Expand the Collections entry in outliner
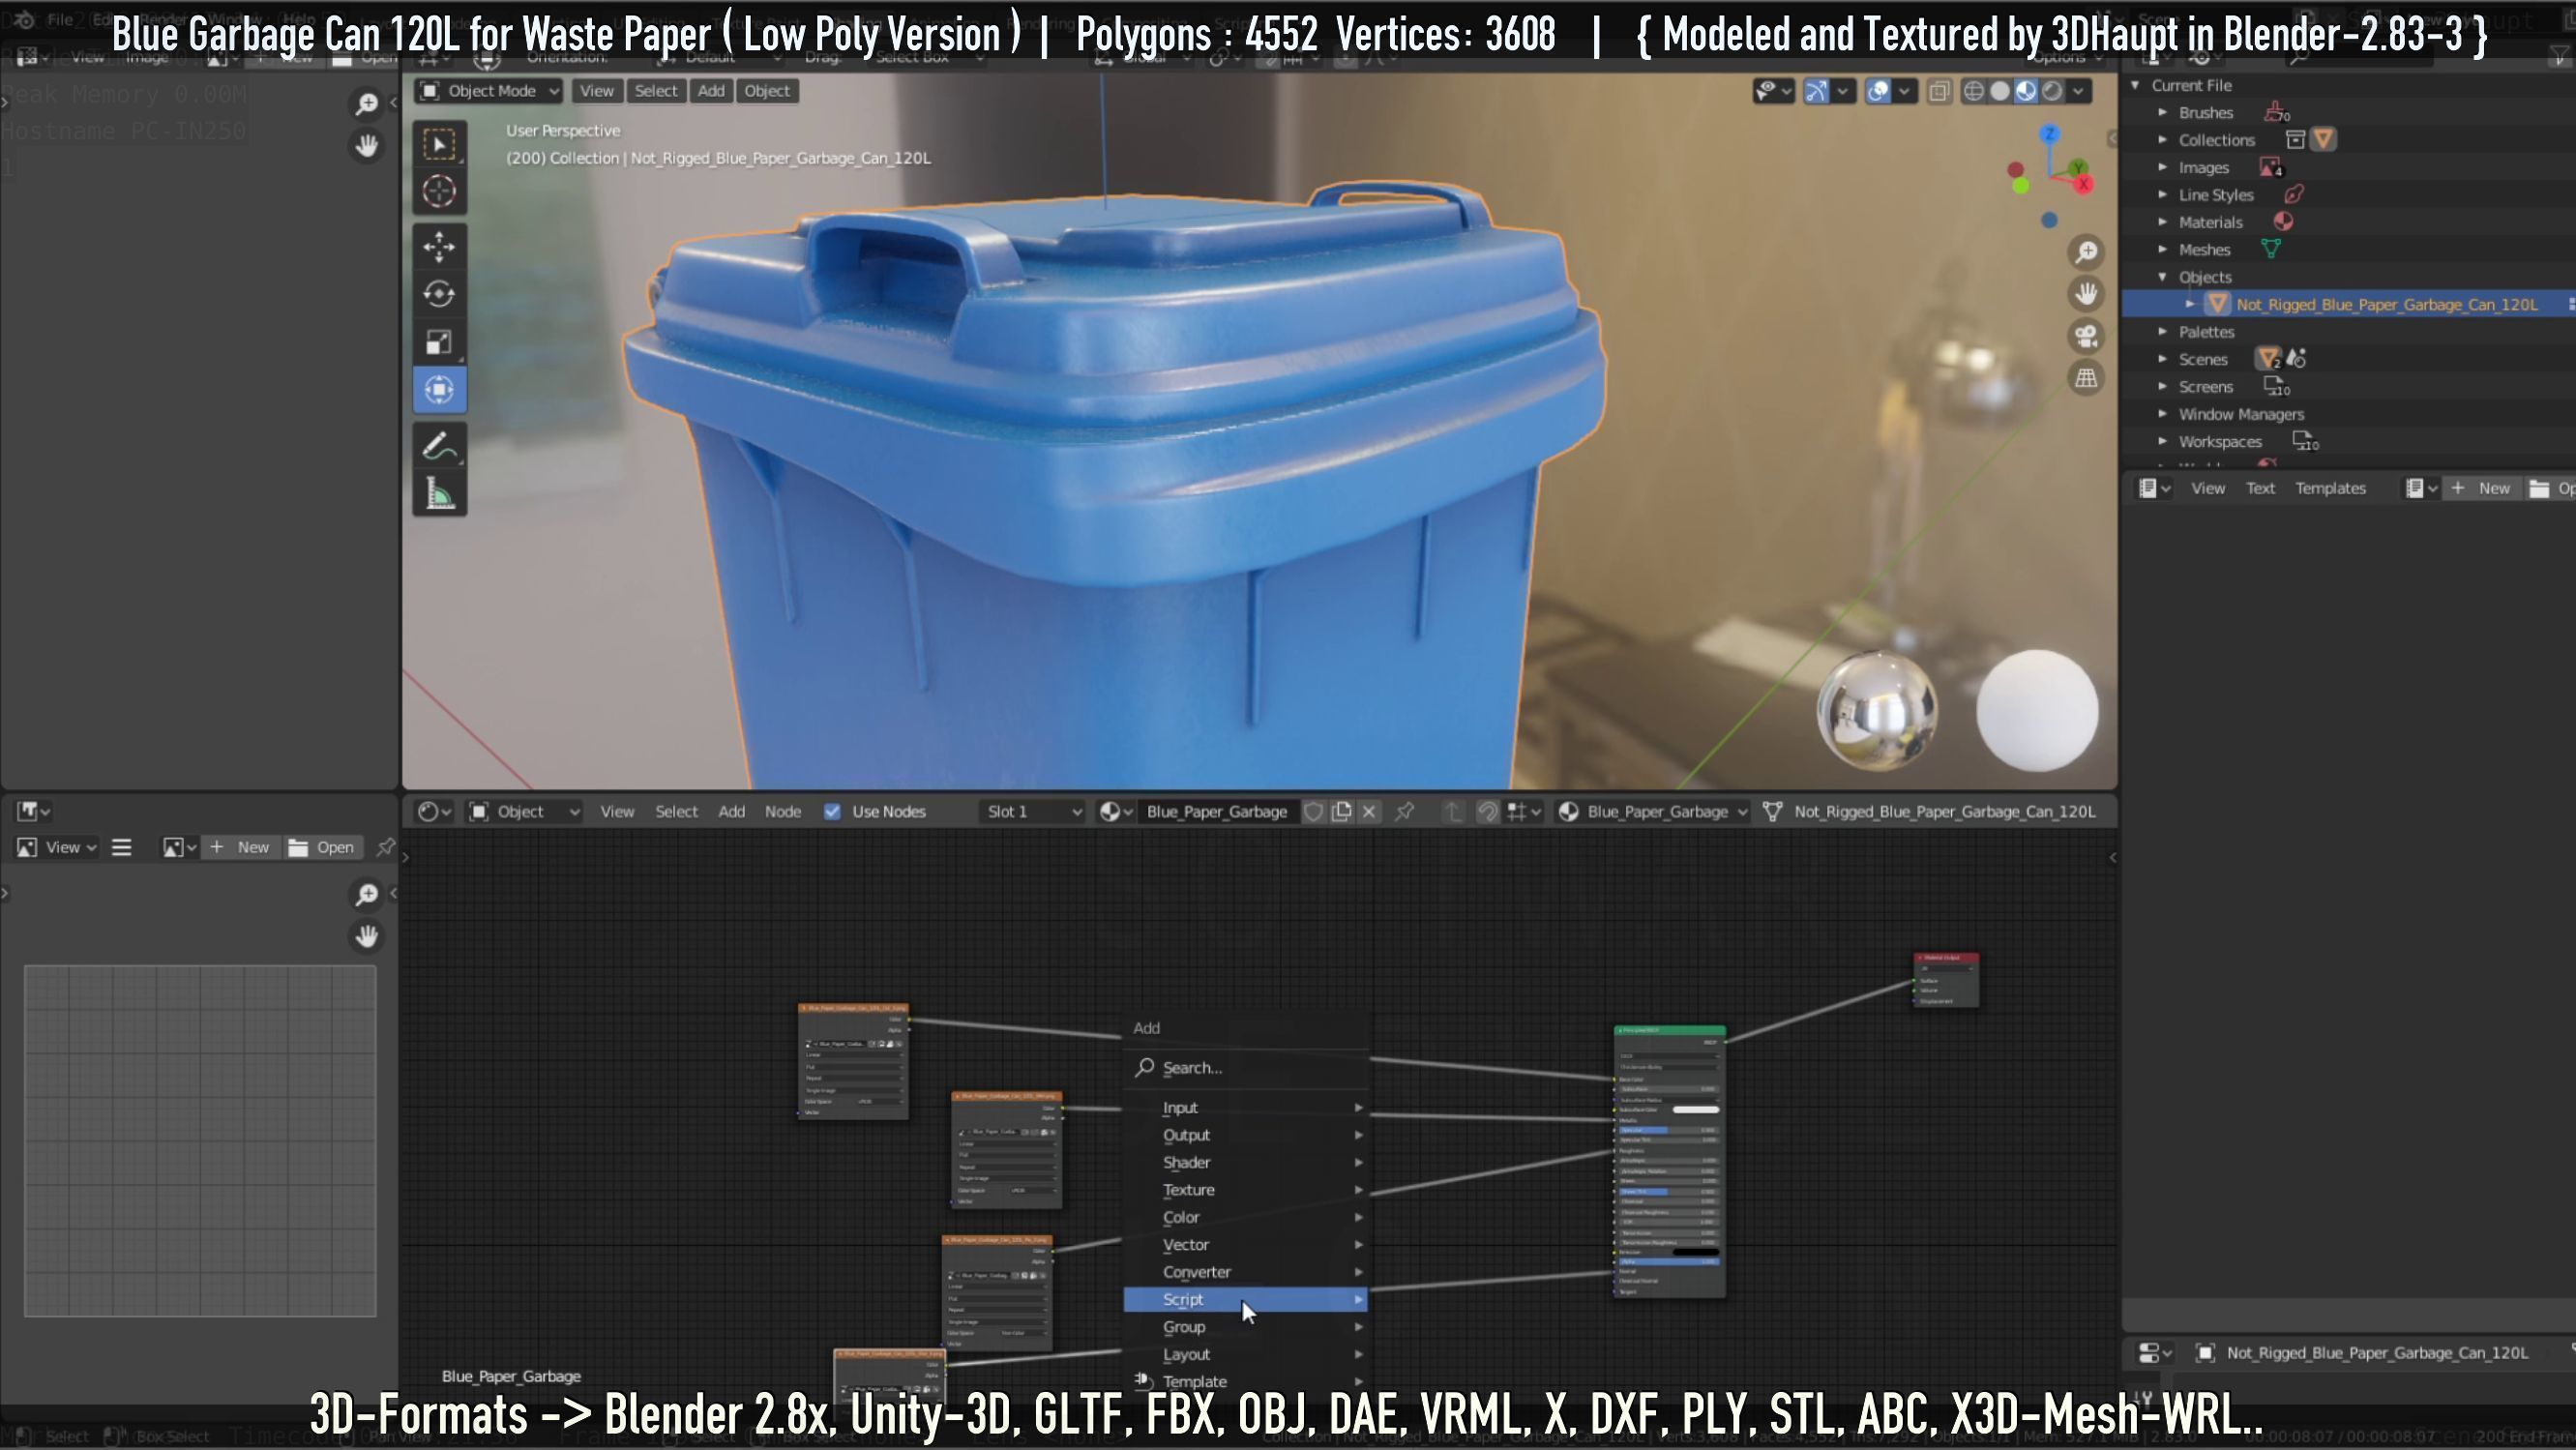 (2162, 140)
